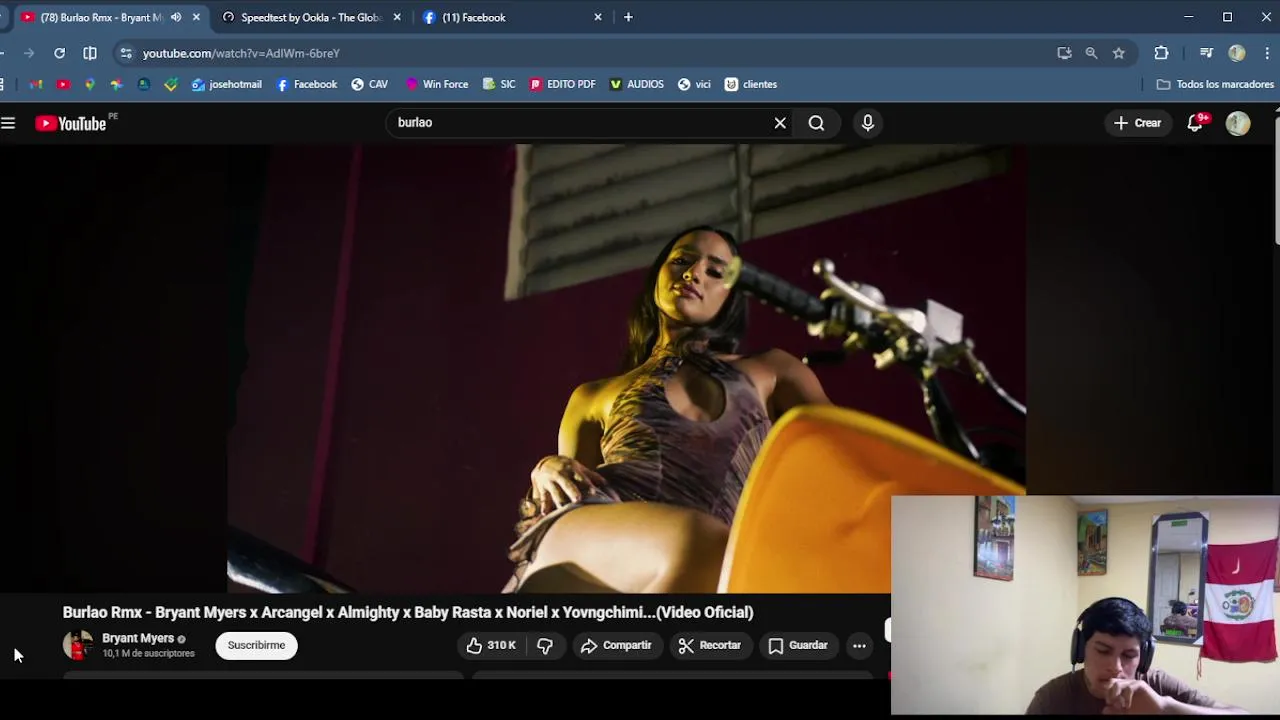Open the YouTube hamburger guide menu
1280x720 pixels.
[x=8, y=123]
